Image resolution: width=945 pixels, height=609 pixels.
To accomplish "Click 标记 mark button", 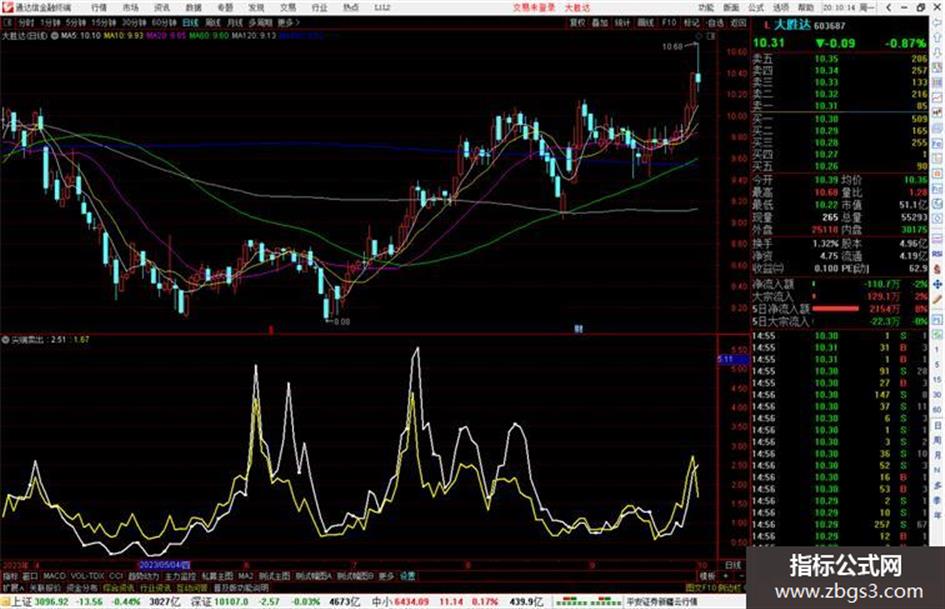I will 691,22.
